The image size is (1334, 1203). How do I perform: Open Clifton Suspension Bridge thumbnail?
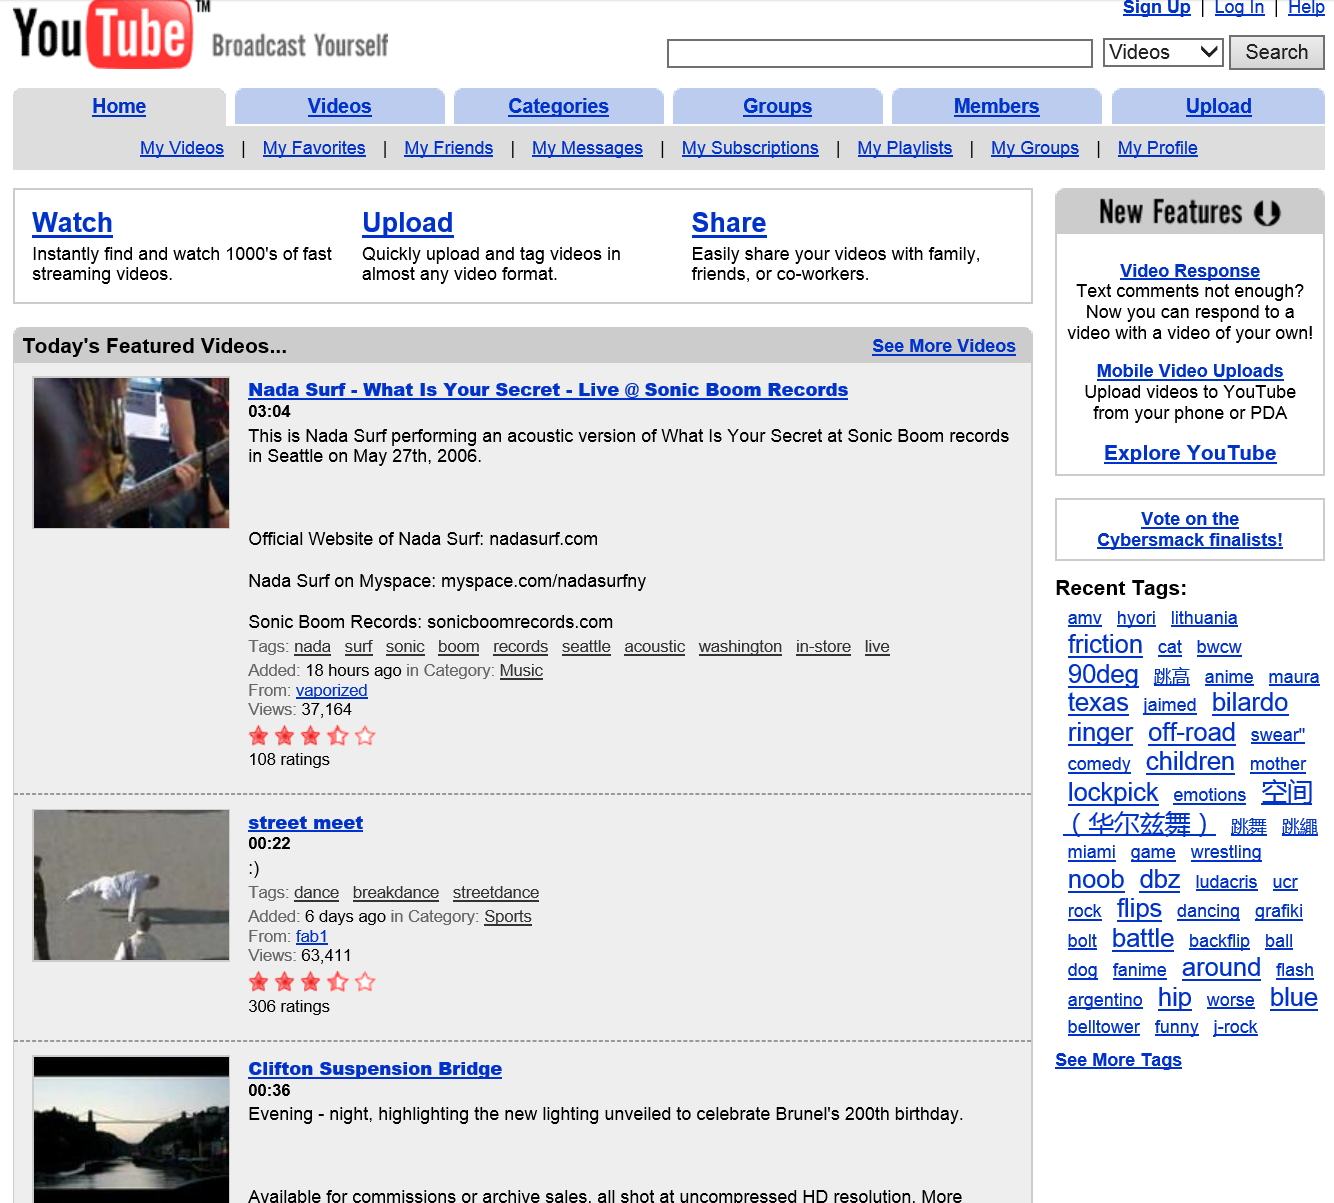pos(131,1130)
